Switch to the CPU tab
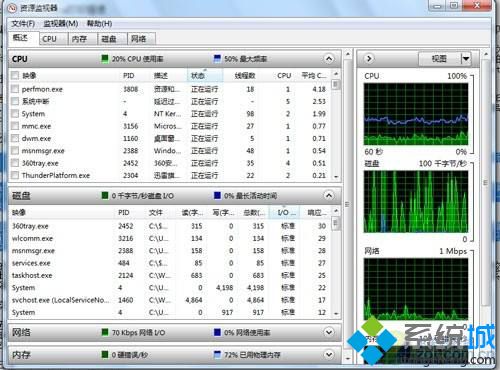500x370 pixels. 49,39
